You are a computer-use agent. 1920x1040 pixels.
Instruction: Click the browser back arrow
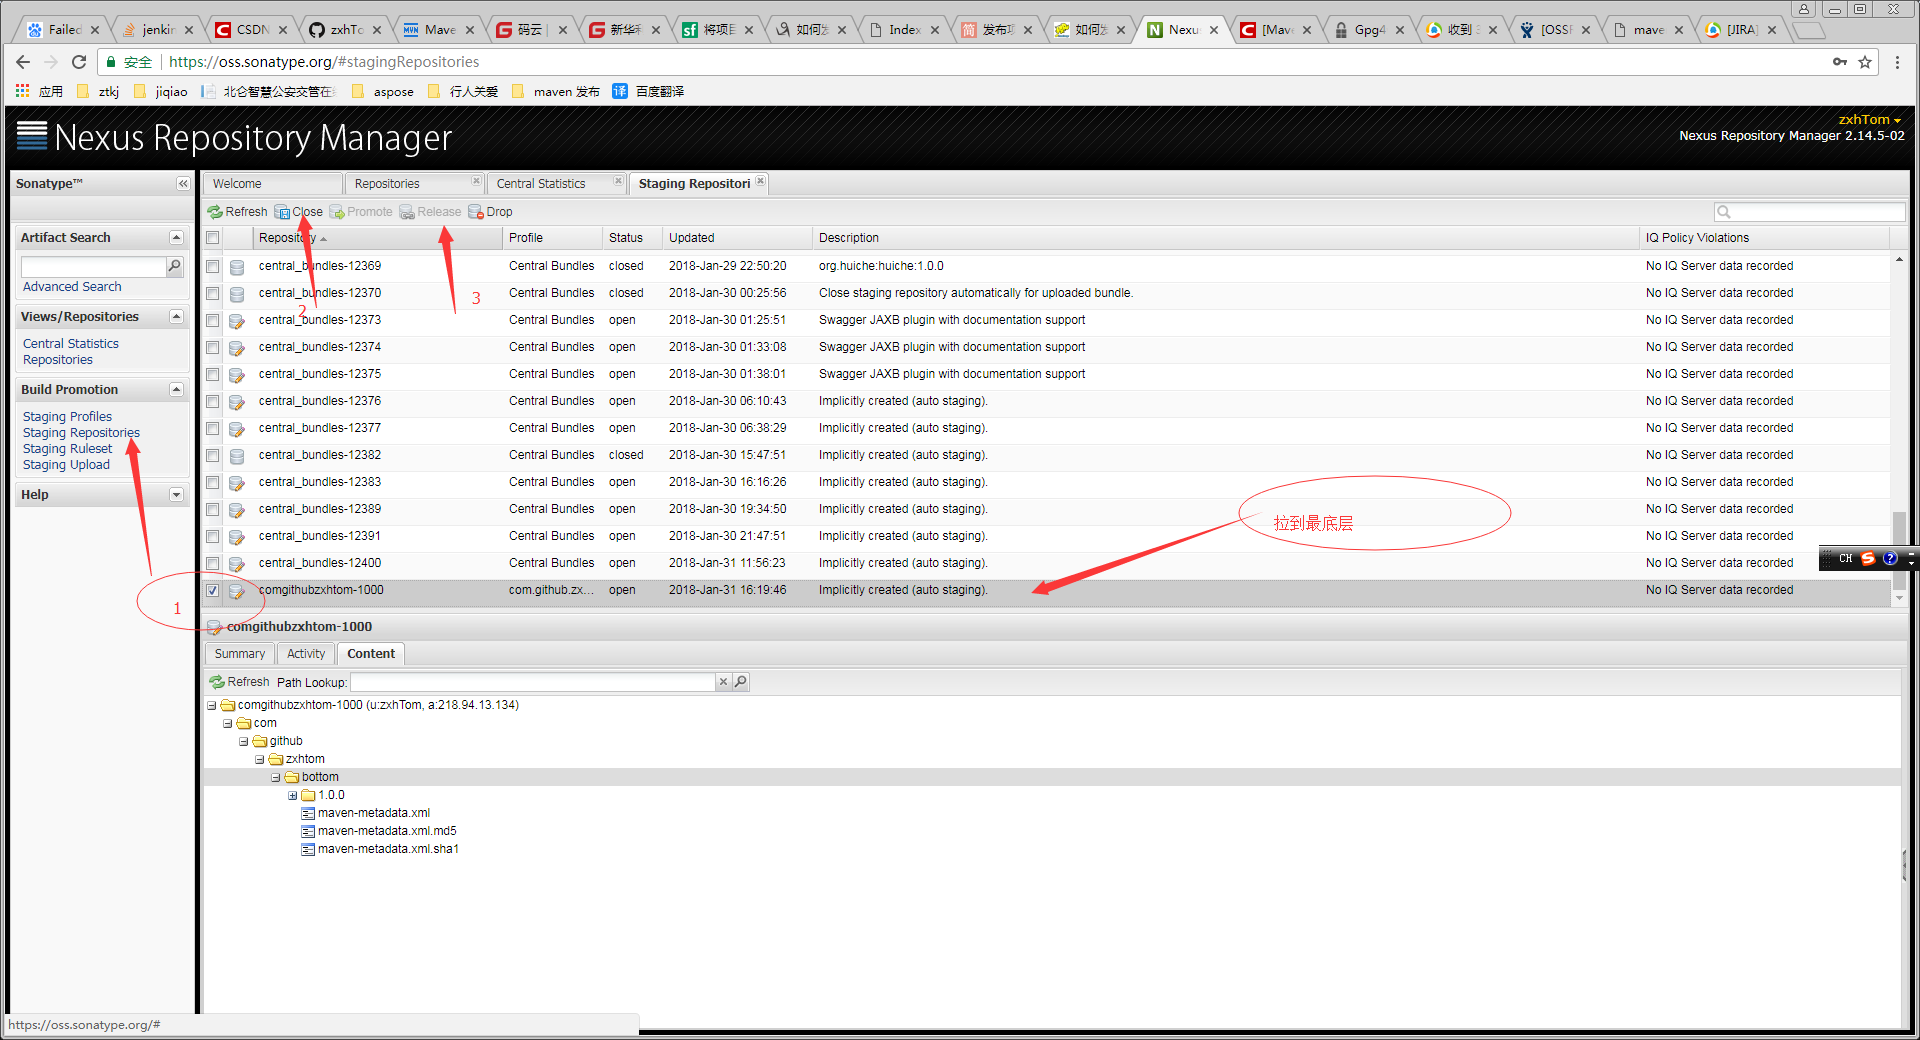coord(23,62)
